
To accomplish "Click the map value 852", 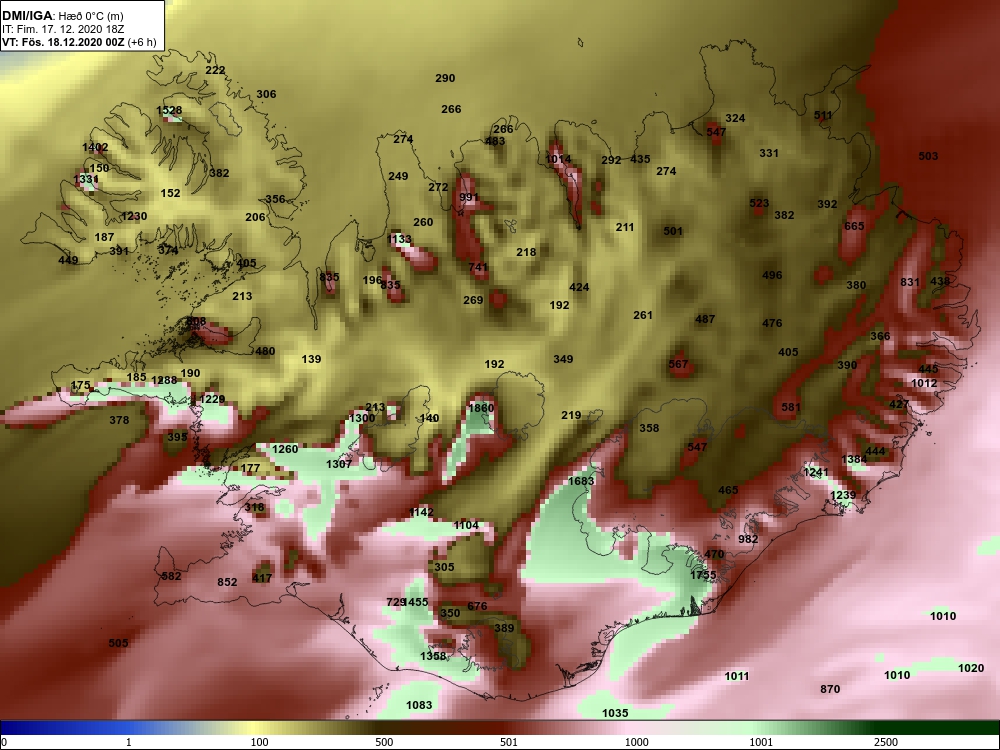I will pyautogui.click(x=227, y=582).
